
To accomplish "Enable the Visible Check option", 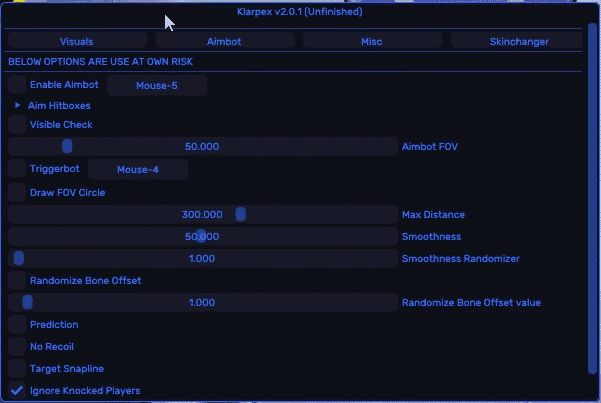I will coord(17,125).
